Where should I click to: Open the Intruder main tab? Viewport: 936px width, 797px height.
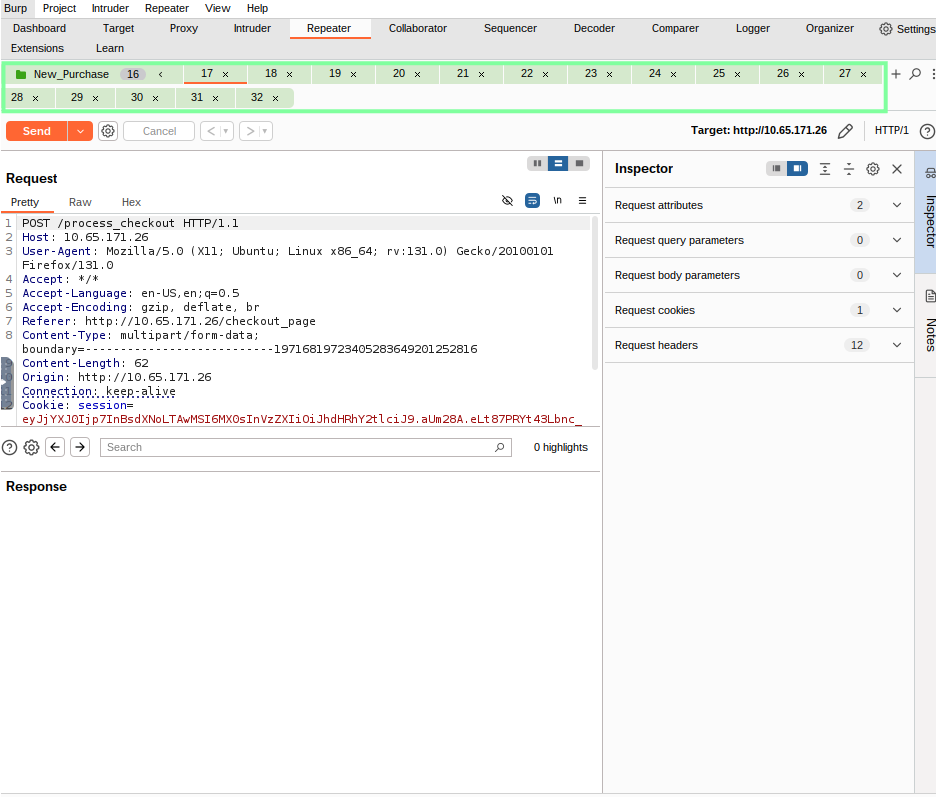coord(252,28)
